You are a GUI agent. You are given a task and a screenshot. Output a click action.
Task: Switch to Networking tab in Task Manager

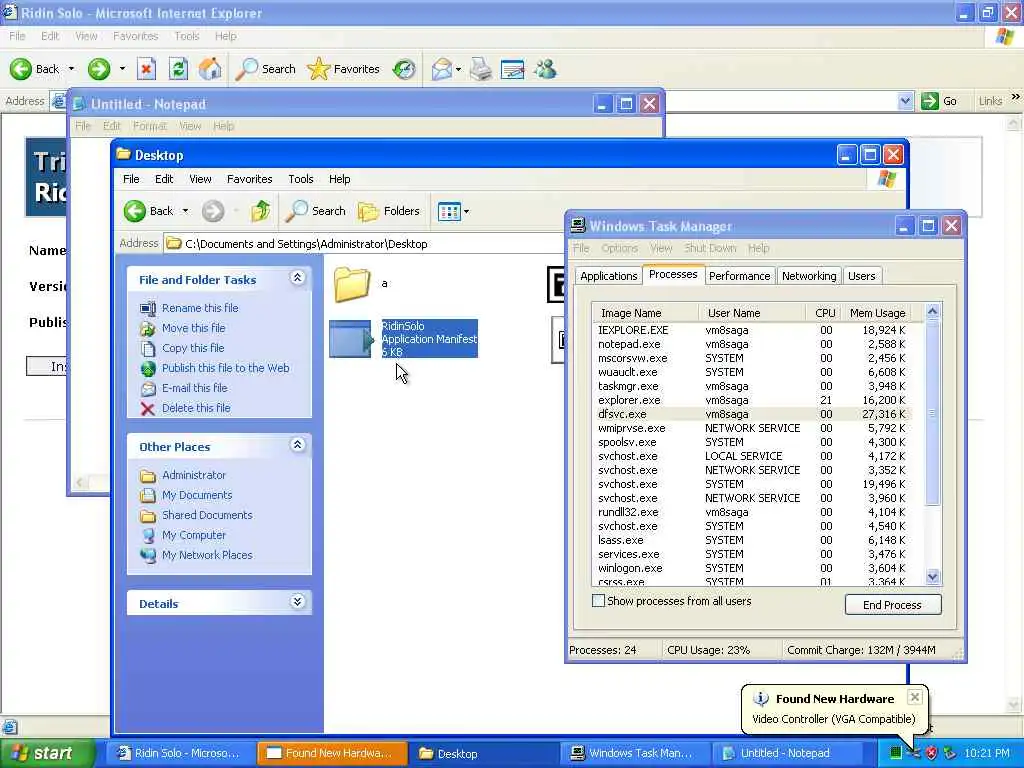[808, 276]
